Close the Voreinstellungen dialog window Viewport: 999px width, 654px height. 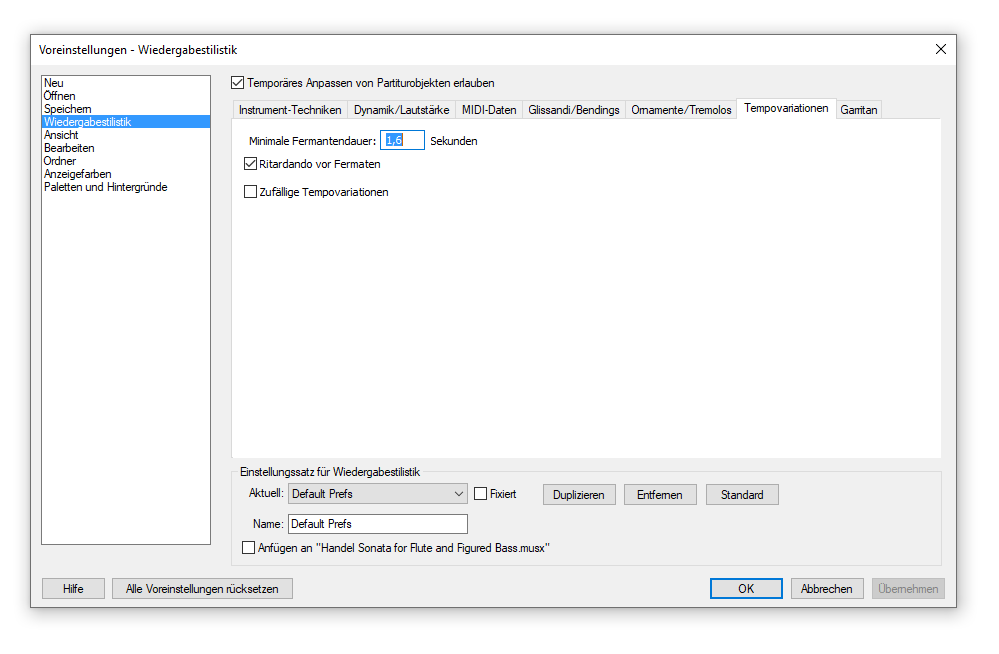click(x=940, y=49)
